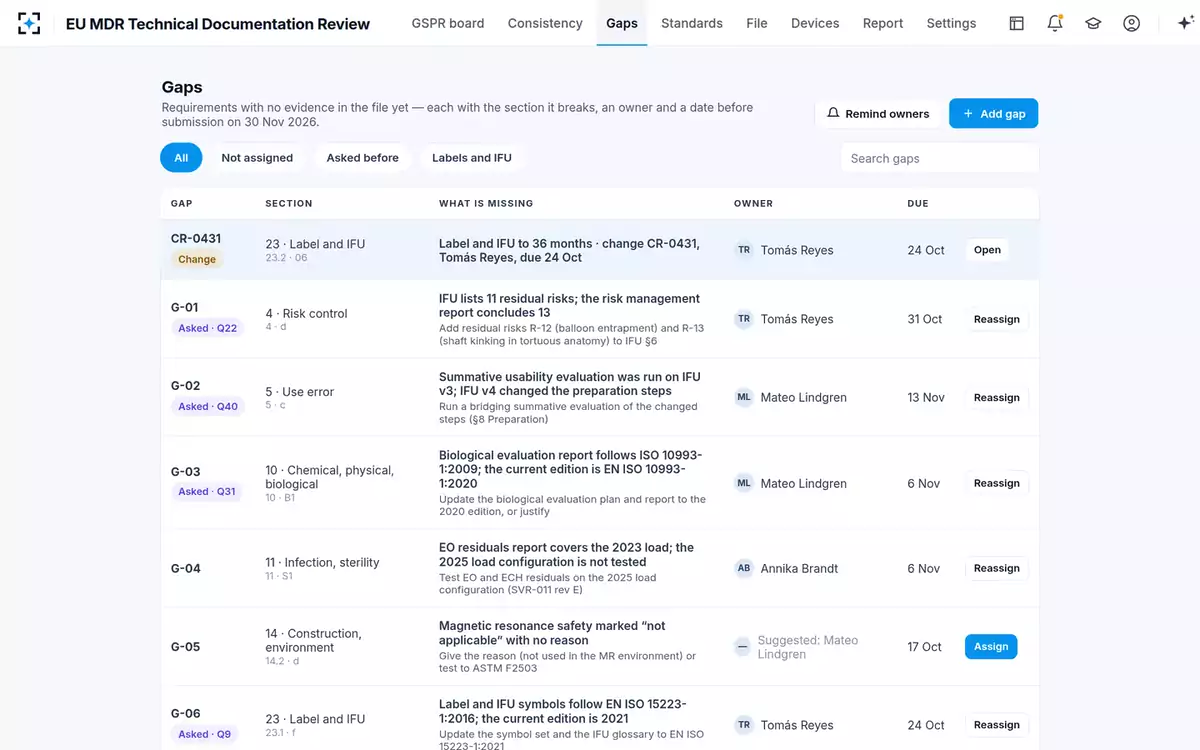Click the OWNER column header
The height and width of the screenshot is (750, 1200).
coord(753,203)
